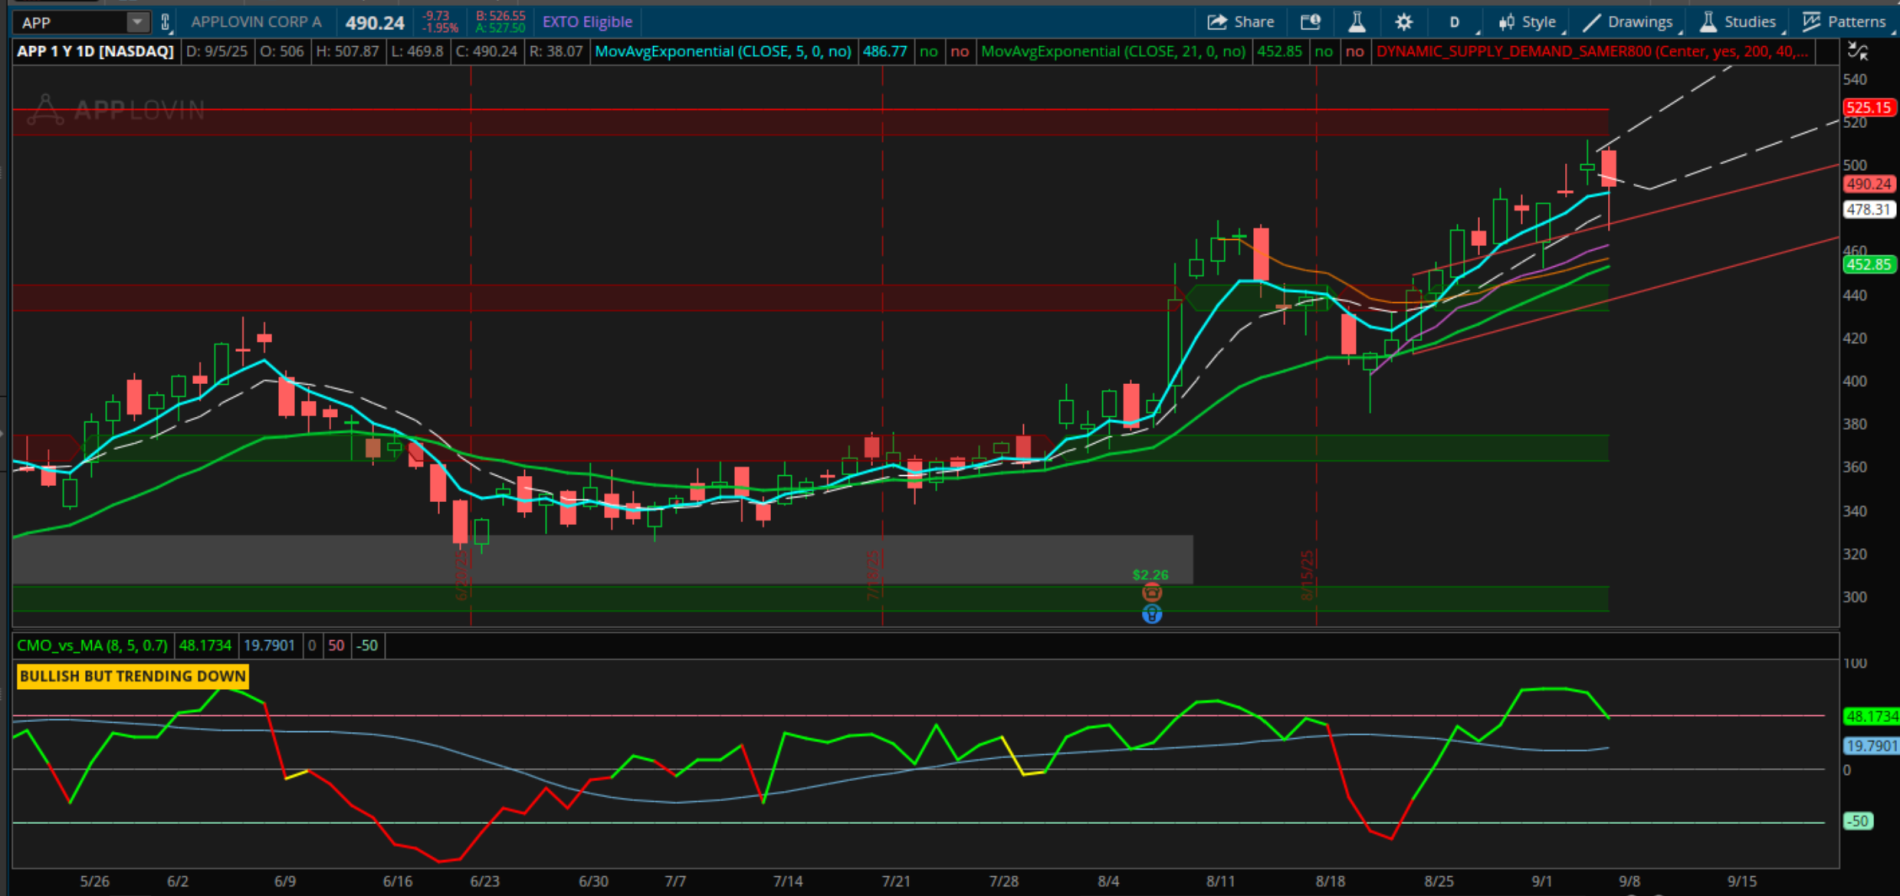The height and width of the screenshot is (896, 1900).
Task: Click EXTO Eligible label
Action: click(587, 22)
